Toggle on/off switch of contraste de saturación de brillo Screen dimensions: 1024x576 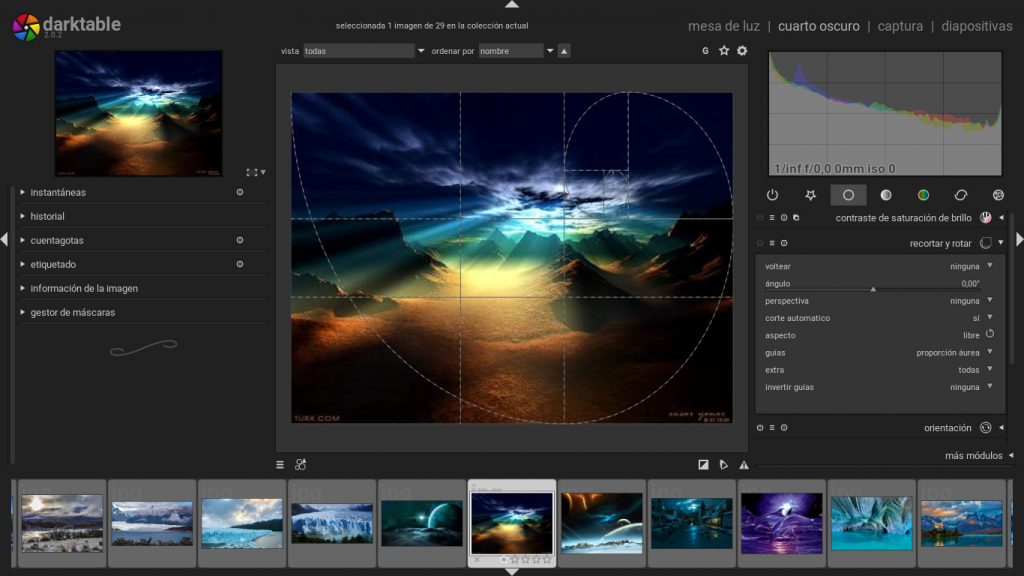[x=760, y=217]
